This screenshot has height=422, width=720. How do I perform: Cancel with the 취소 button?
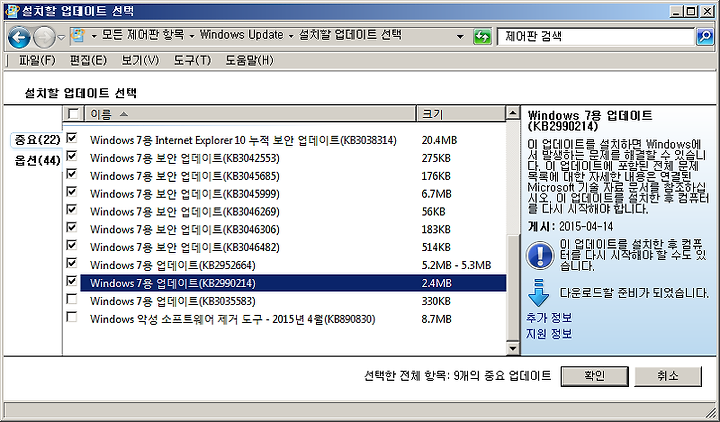[668, 376]
